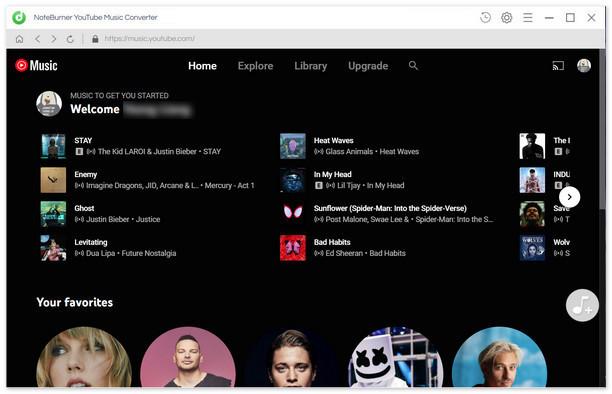Go to browser home page icon
This screenshot has width=612, height=394.
[19, 39]
